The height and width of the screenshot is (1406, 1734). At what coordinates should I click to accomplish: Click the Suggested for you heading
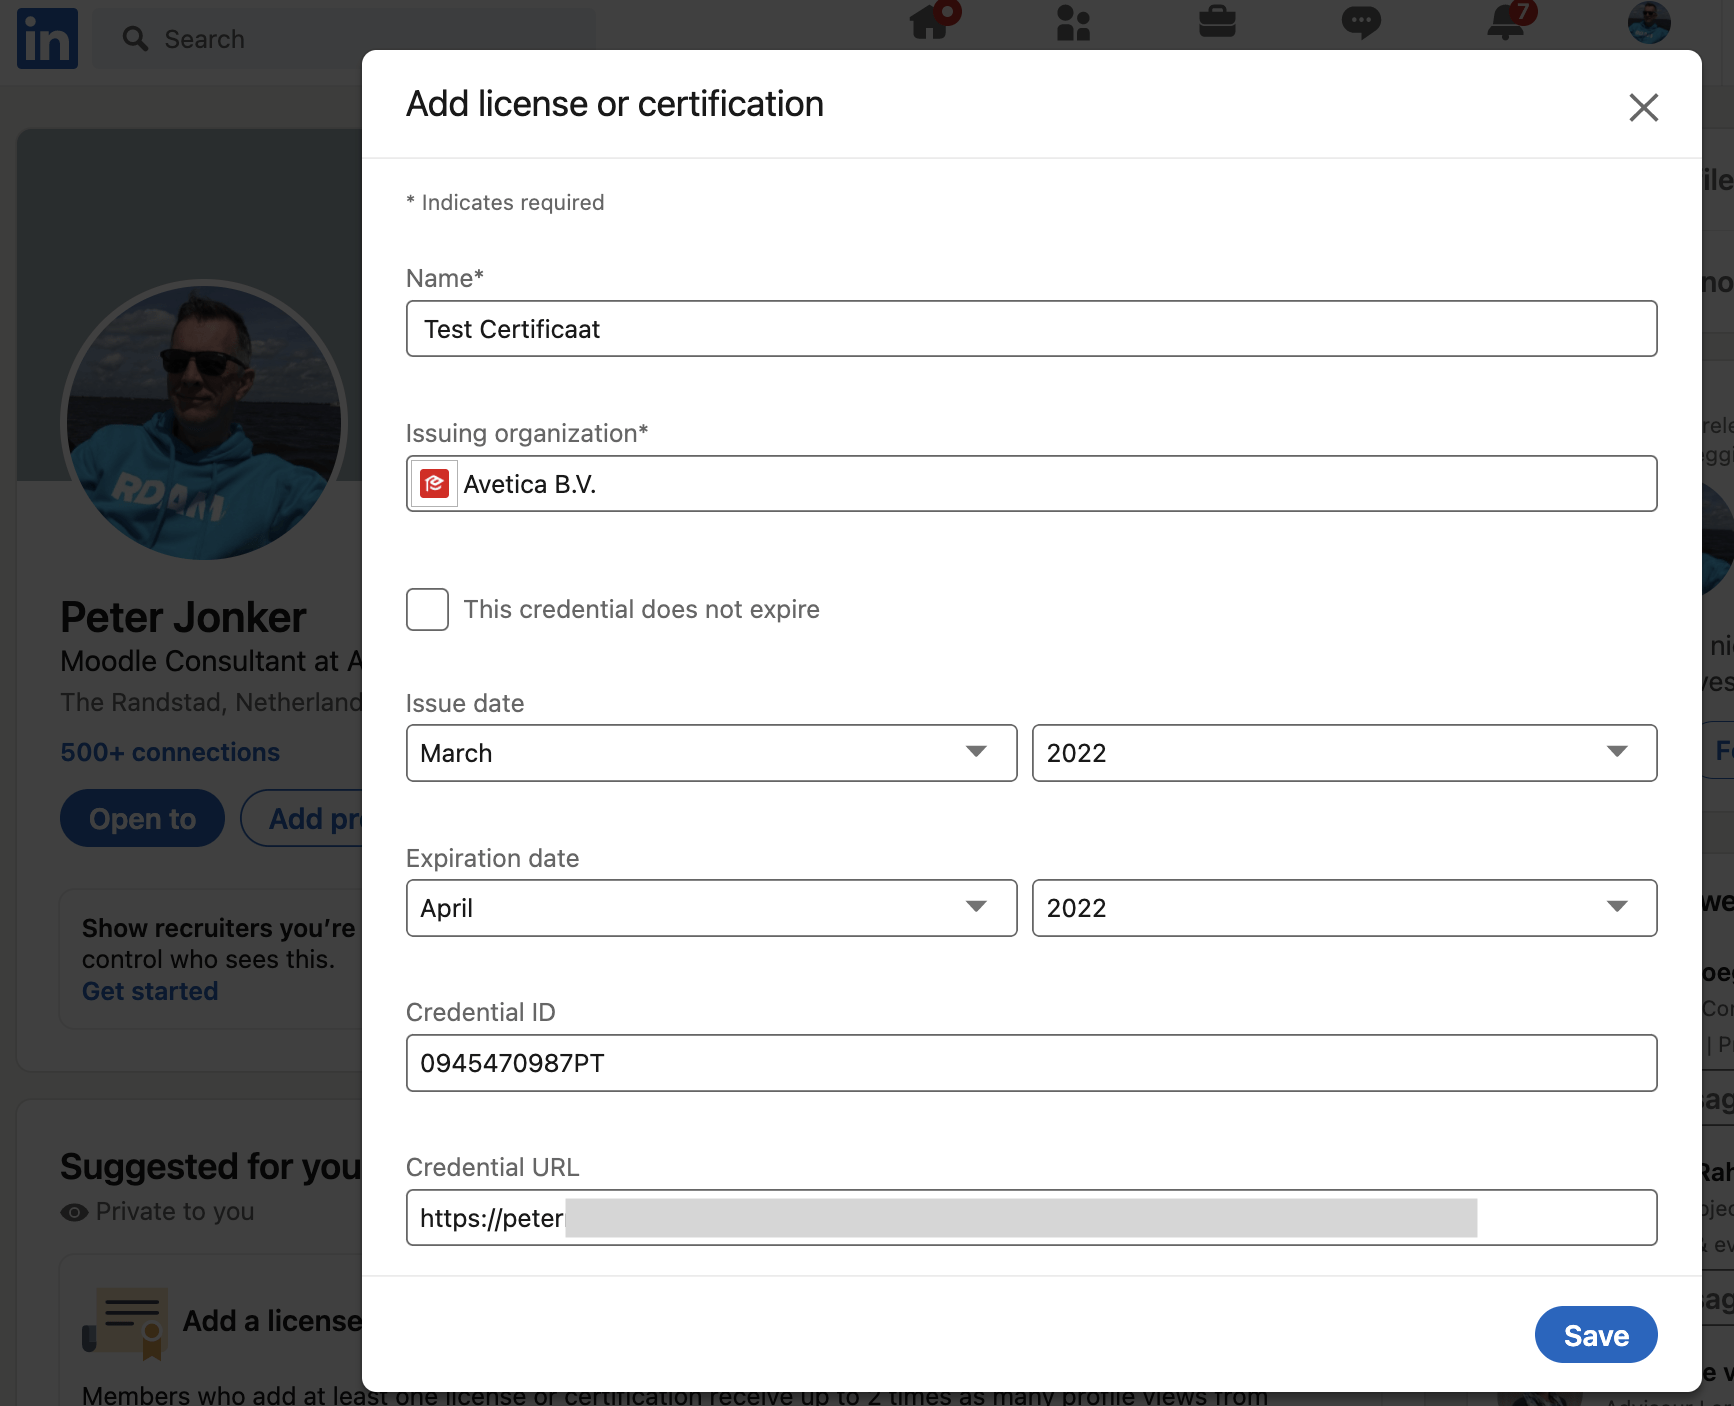(210, 1166)
